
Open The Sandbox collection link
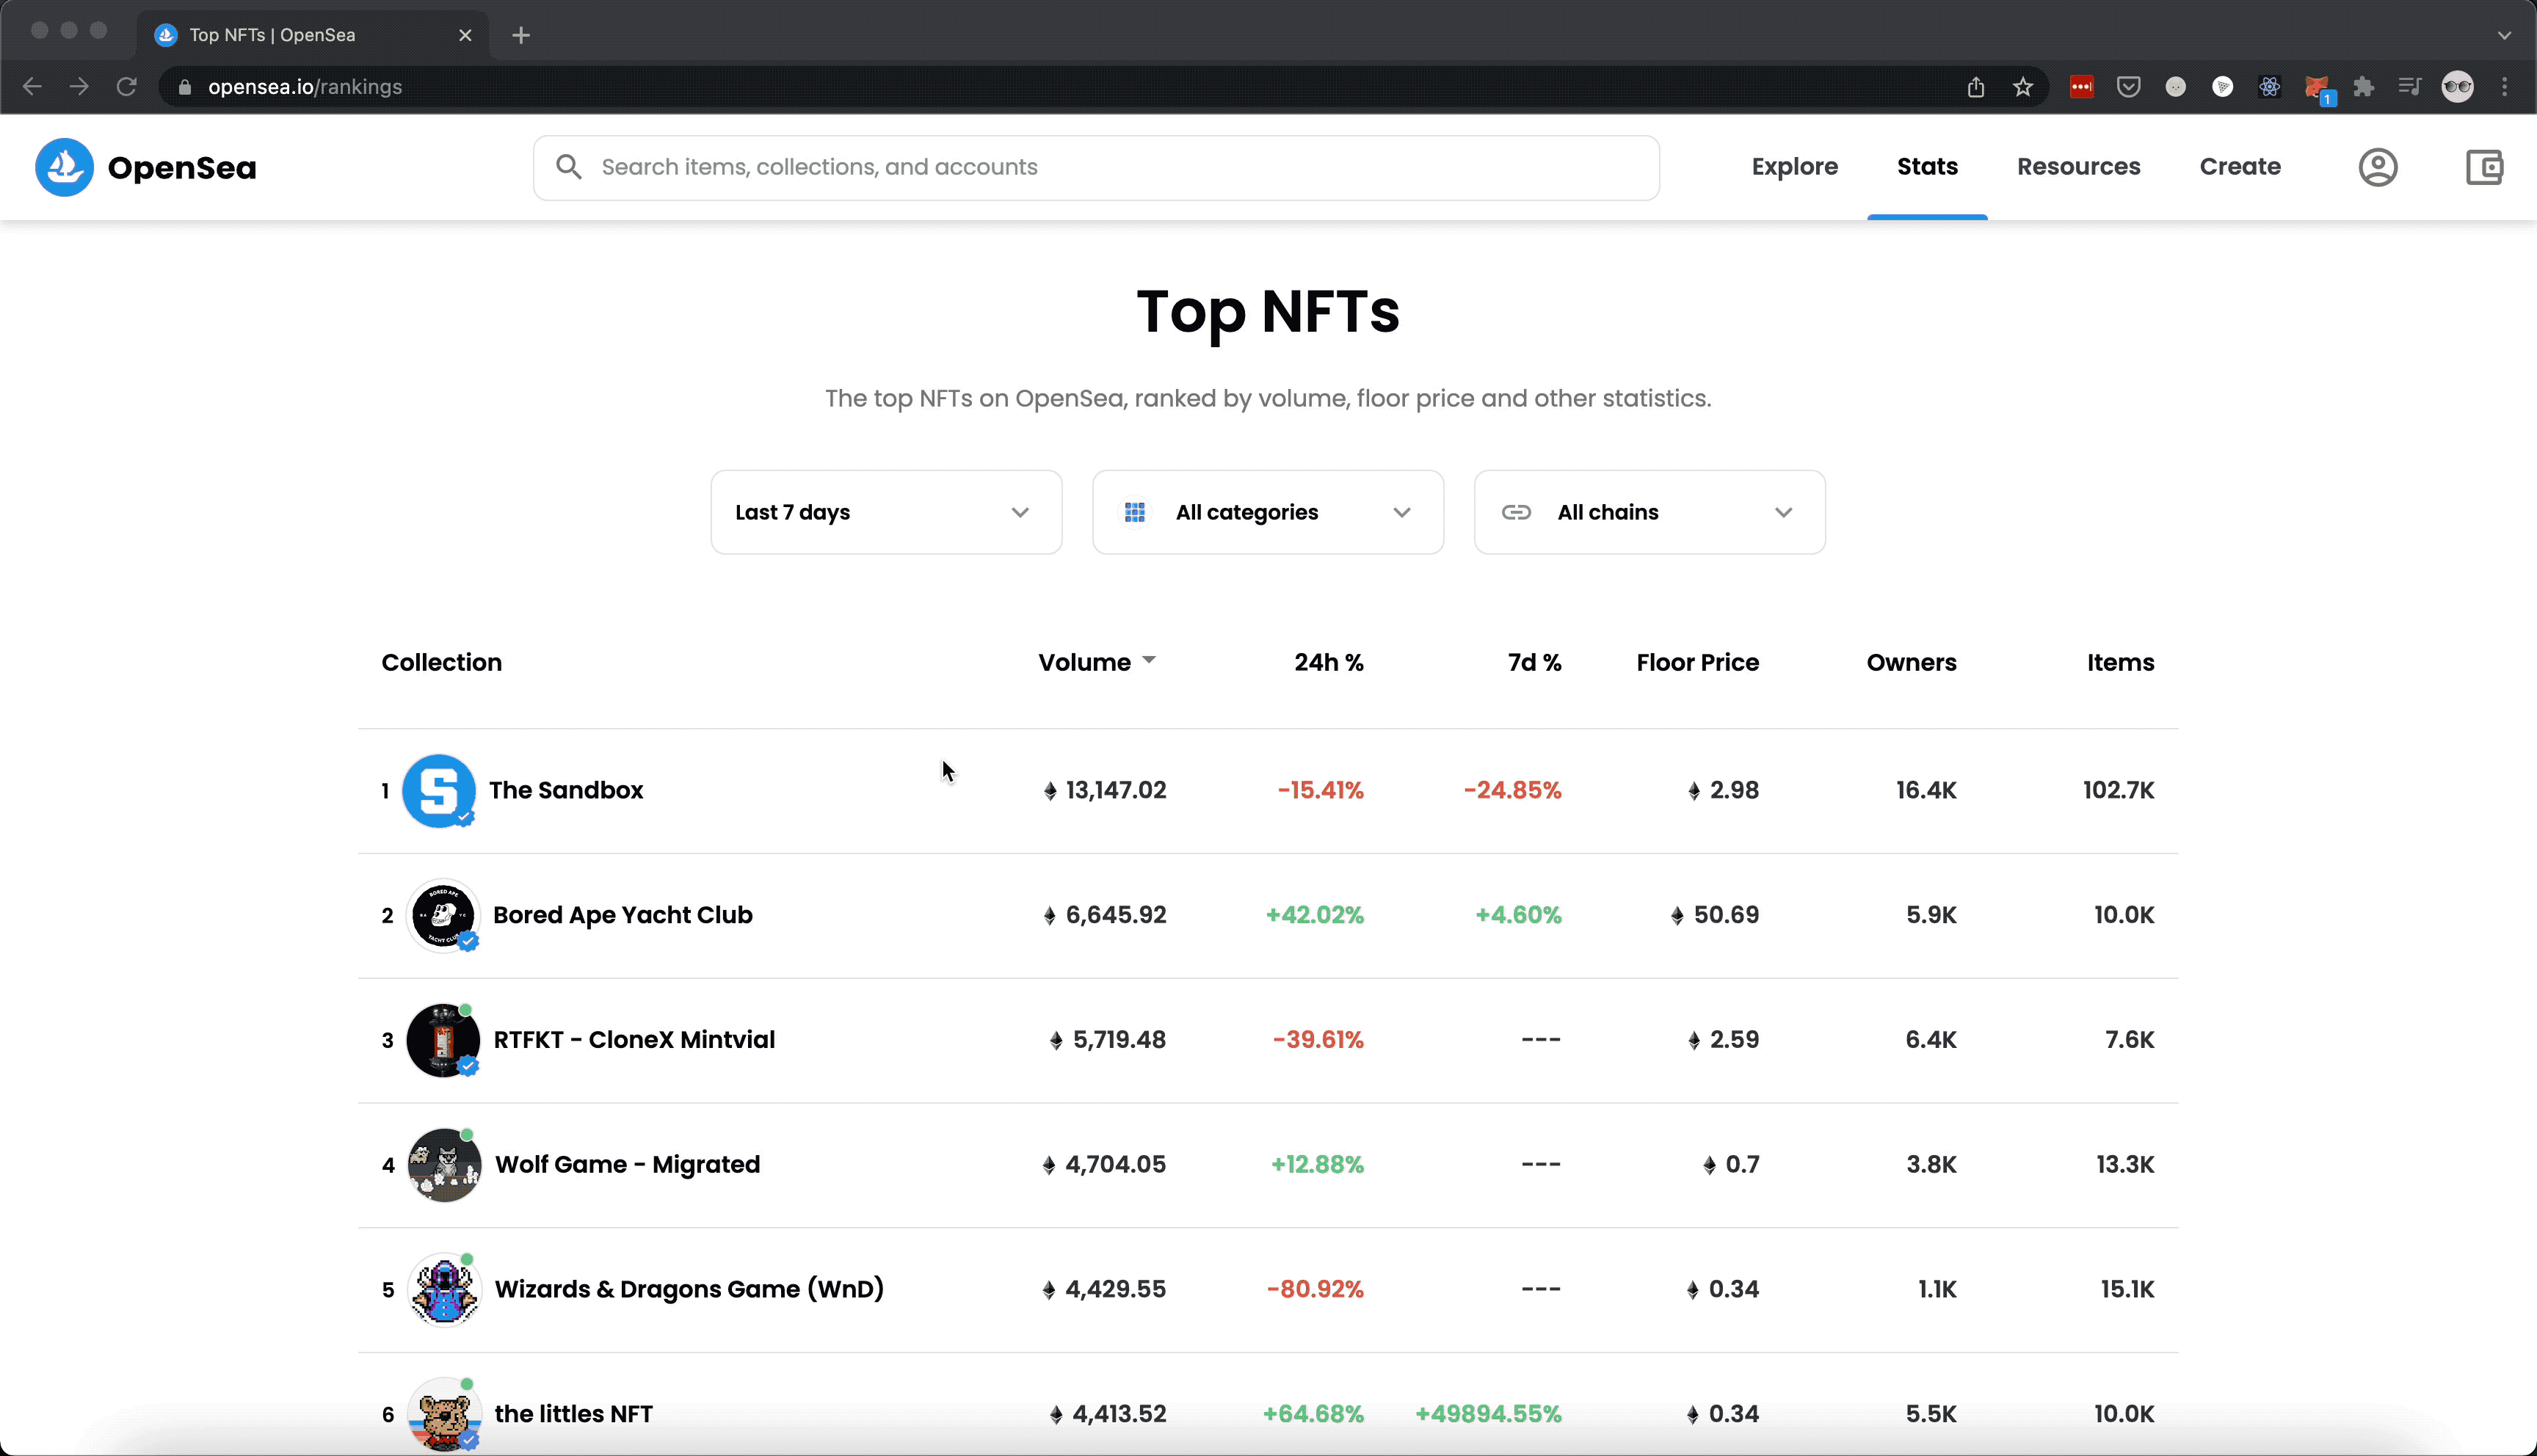[x=566, y=790]
